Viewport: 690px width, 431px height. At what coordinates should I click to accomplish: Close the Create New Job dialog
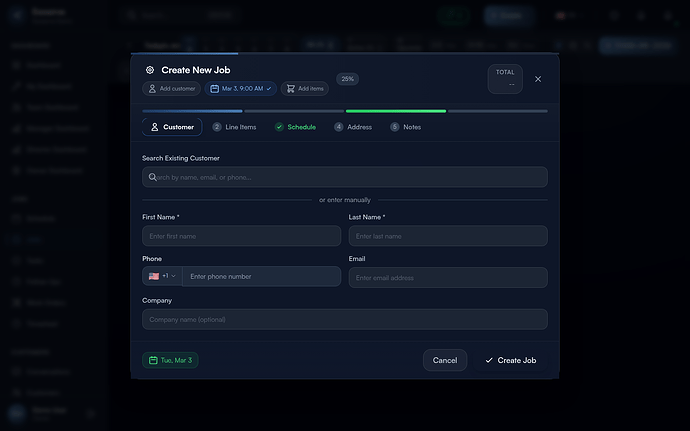538,79
